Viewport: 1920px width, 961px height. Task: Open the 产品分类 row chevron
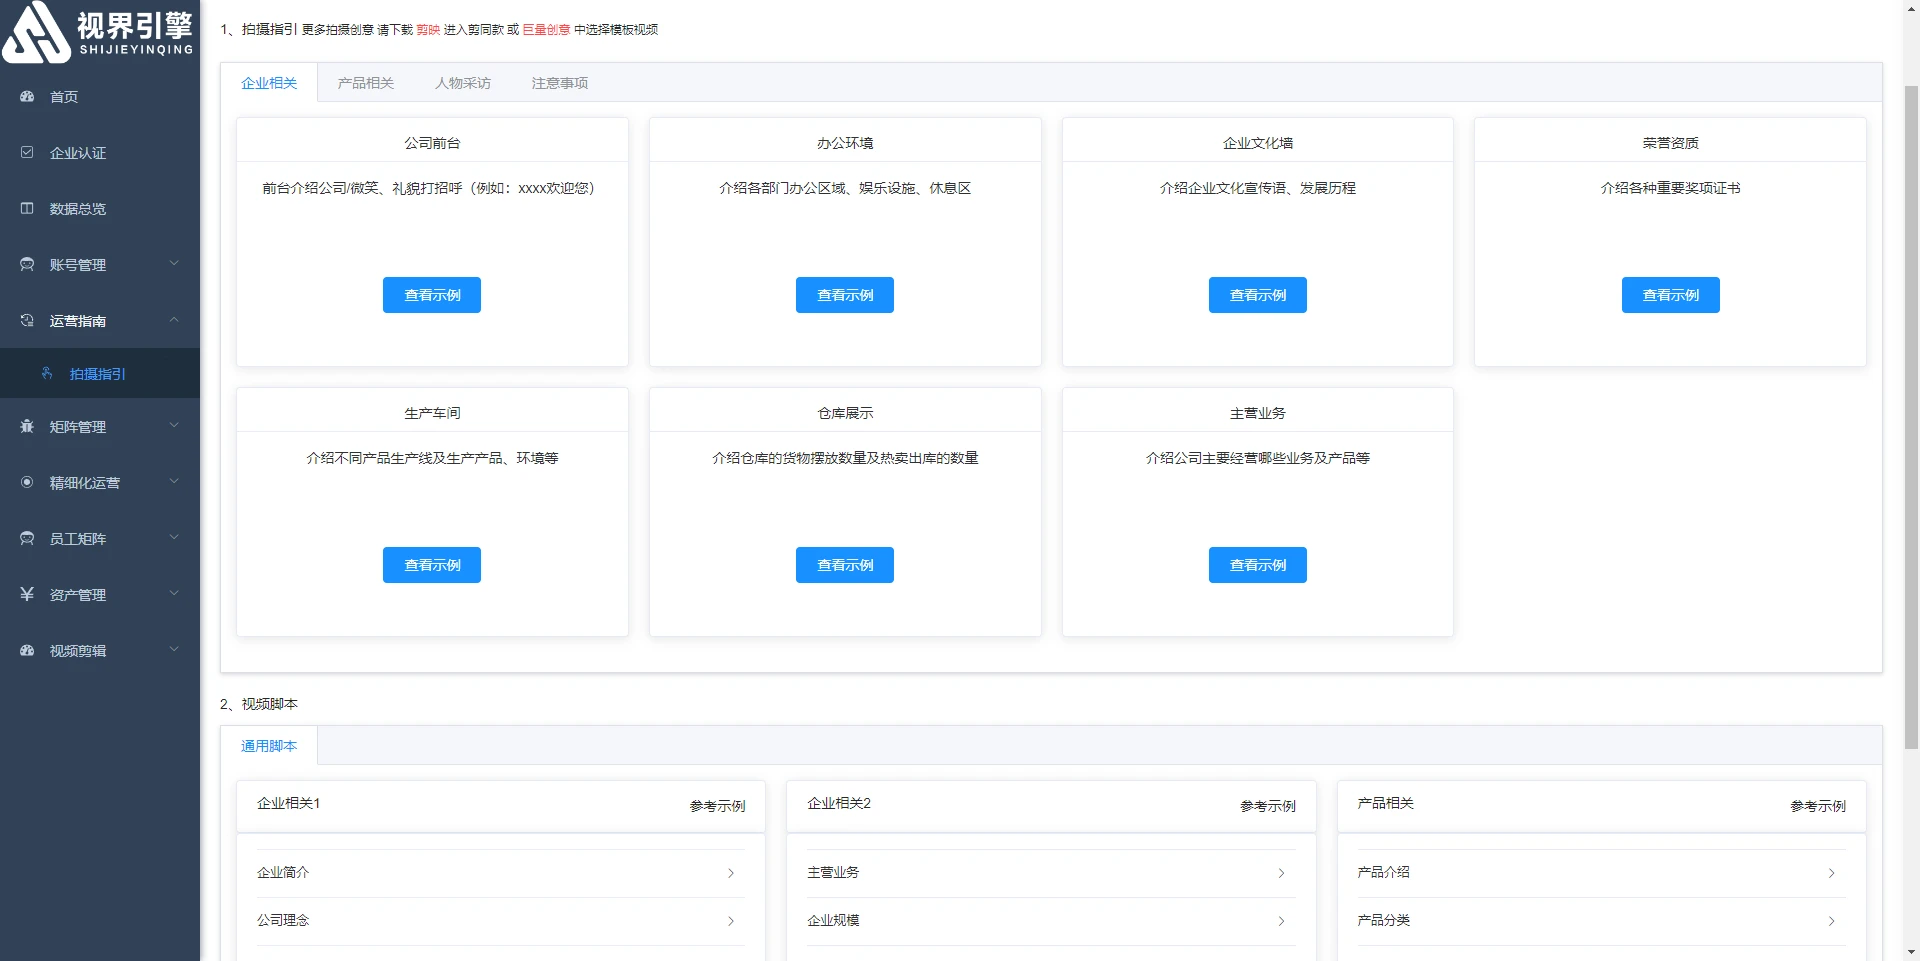[1831, 922]
